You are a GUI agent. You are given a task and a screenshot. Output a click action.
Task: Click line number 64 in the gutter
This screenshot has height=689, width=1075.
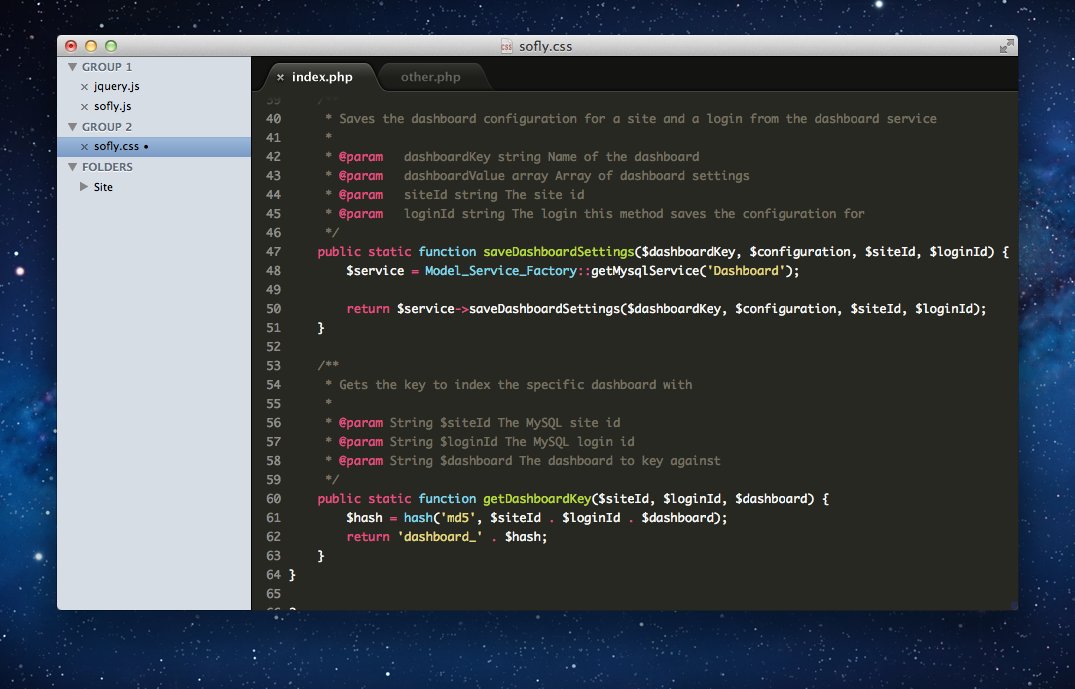274,575
